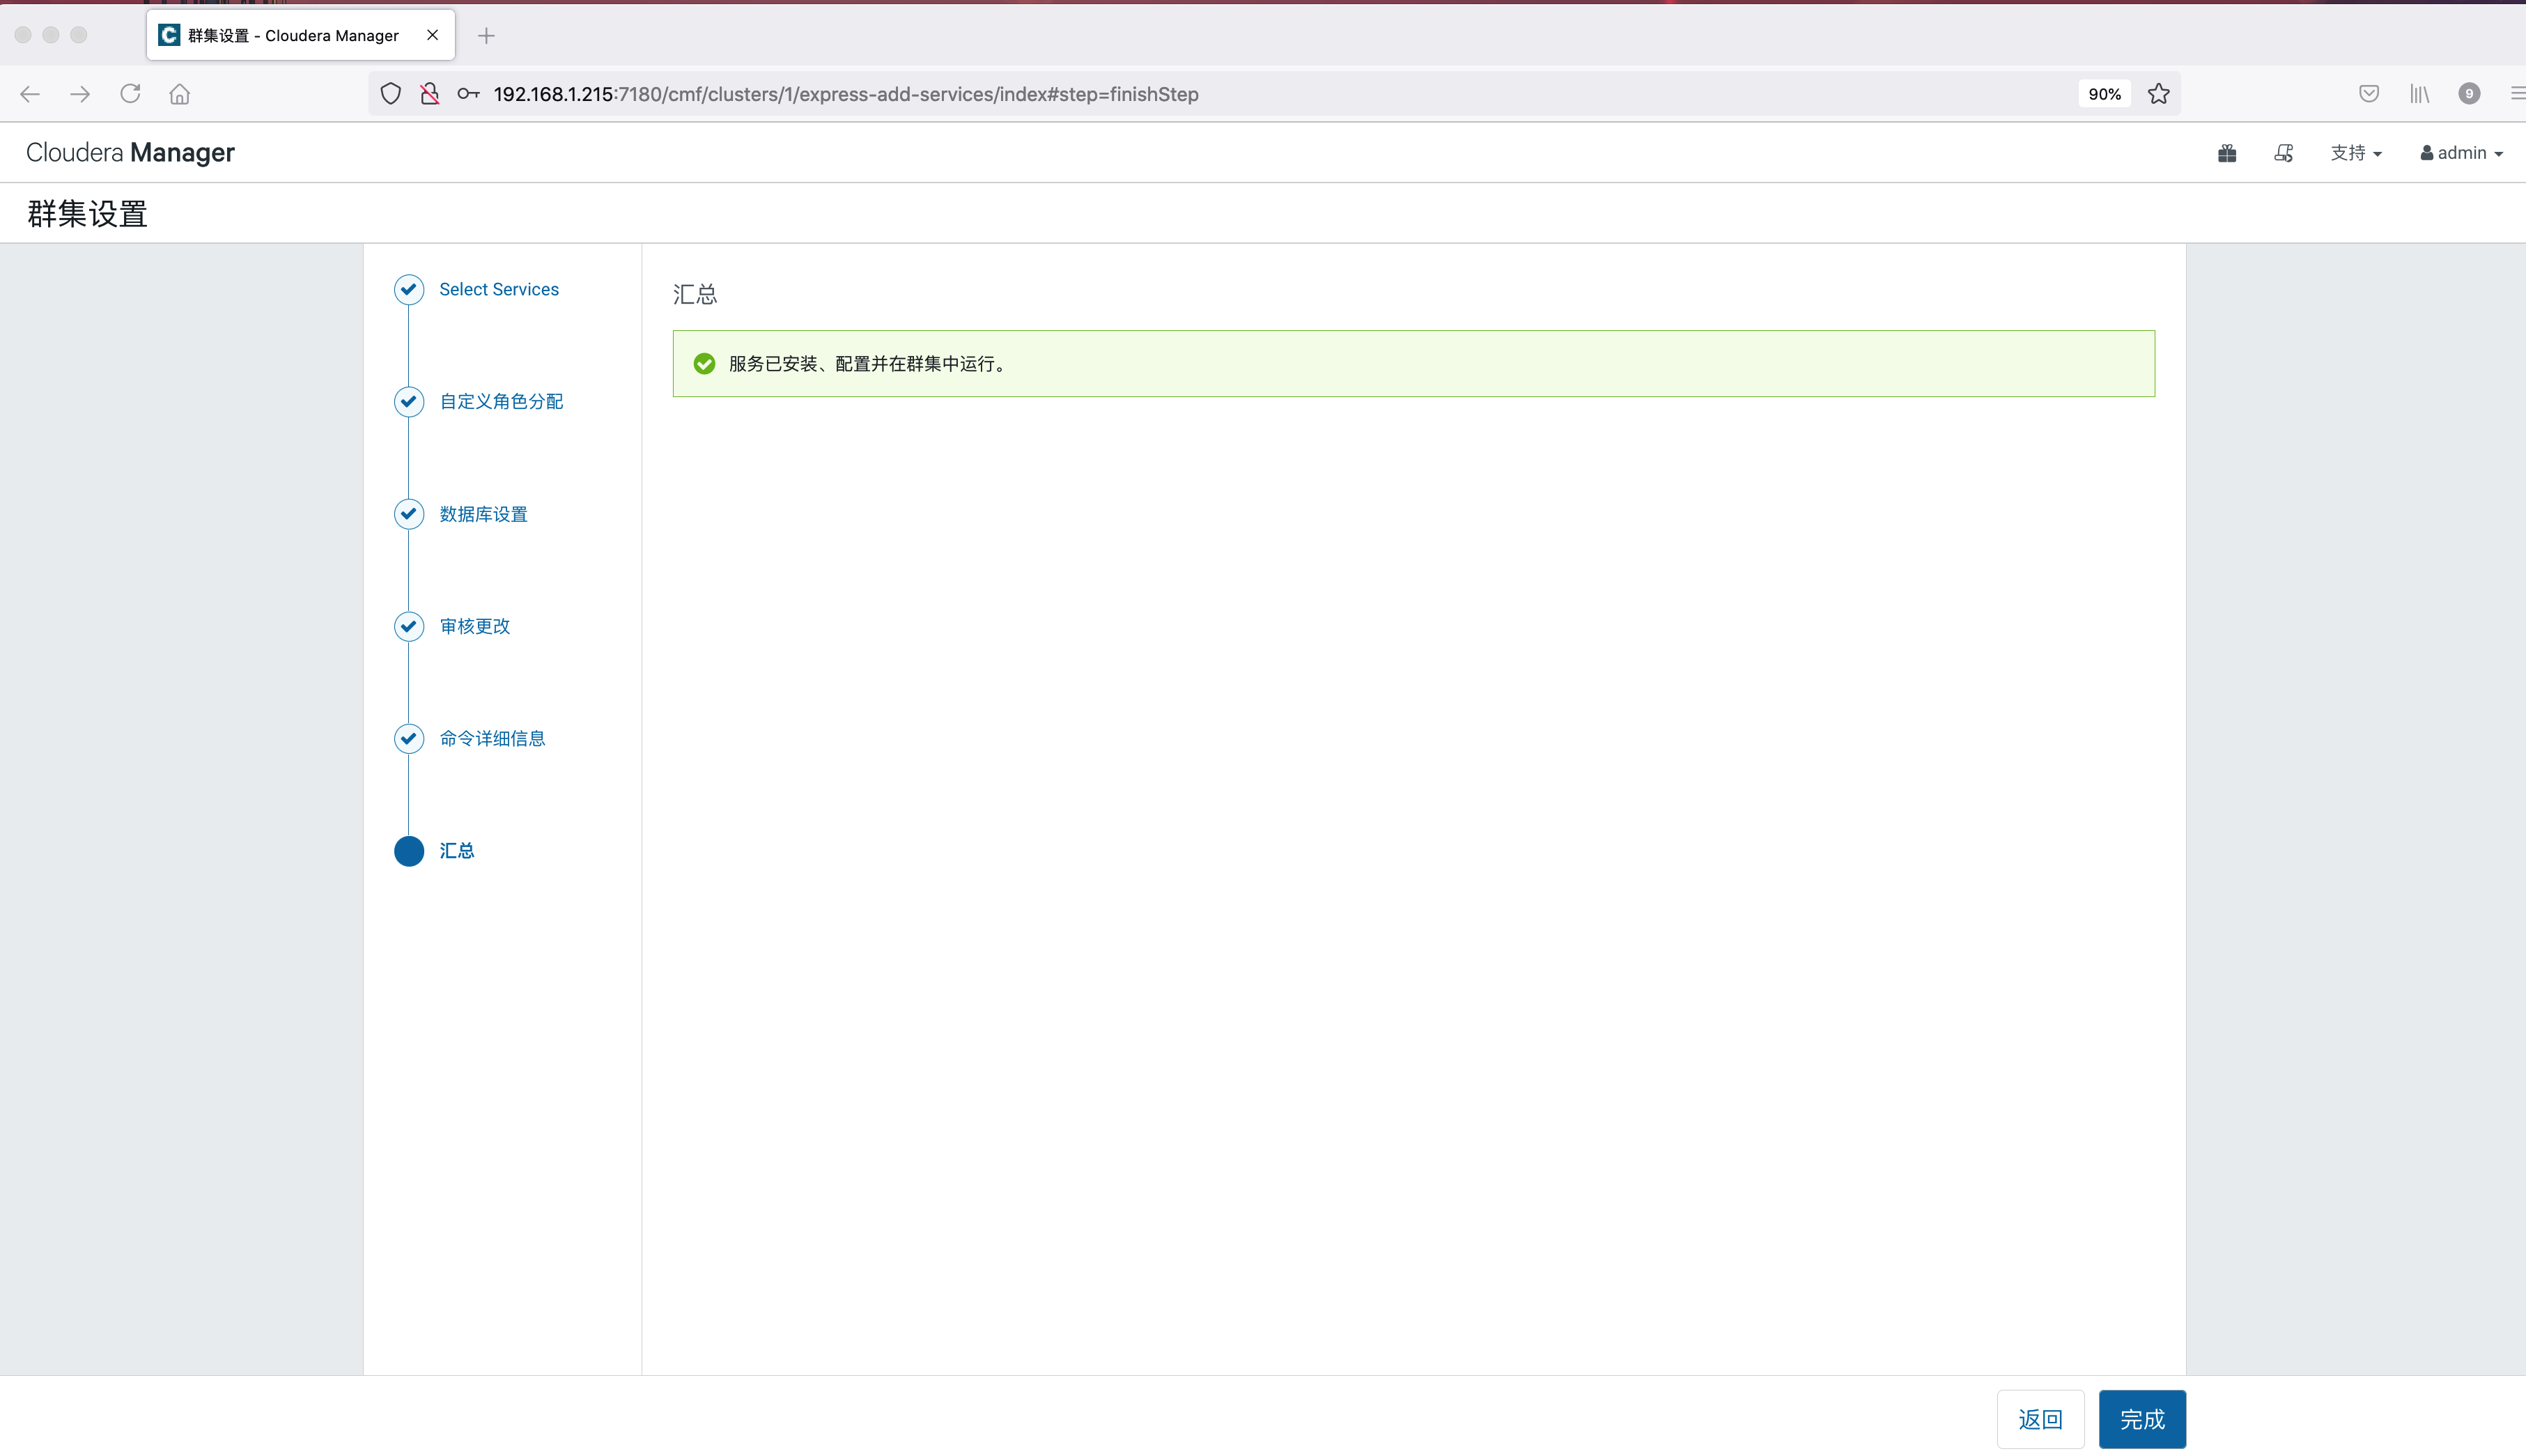Open the Pocket save icon
Viewport: 2526px width, 1456px height.
(2368, 94)
